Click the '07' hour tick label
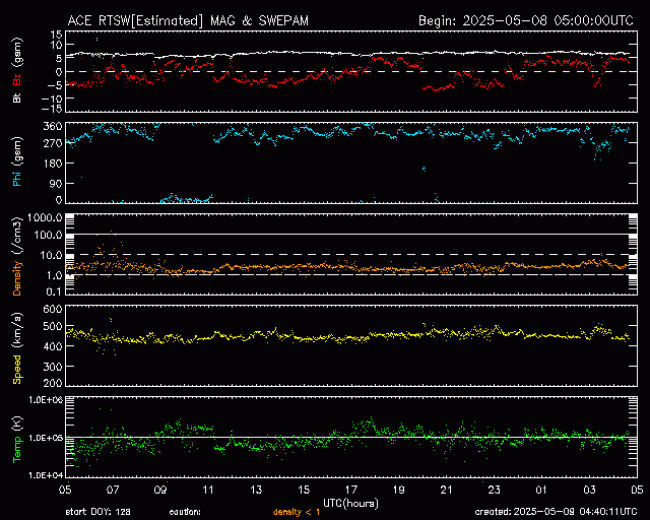The width and height of the screenshot is (650, 520). tap(113, 490)
